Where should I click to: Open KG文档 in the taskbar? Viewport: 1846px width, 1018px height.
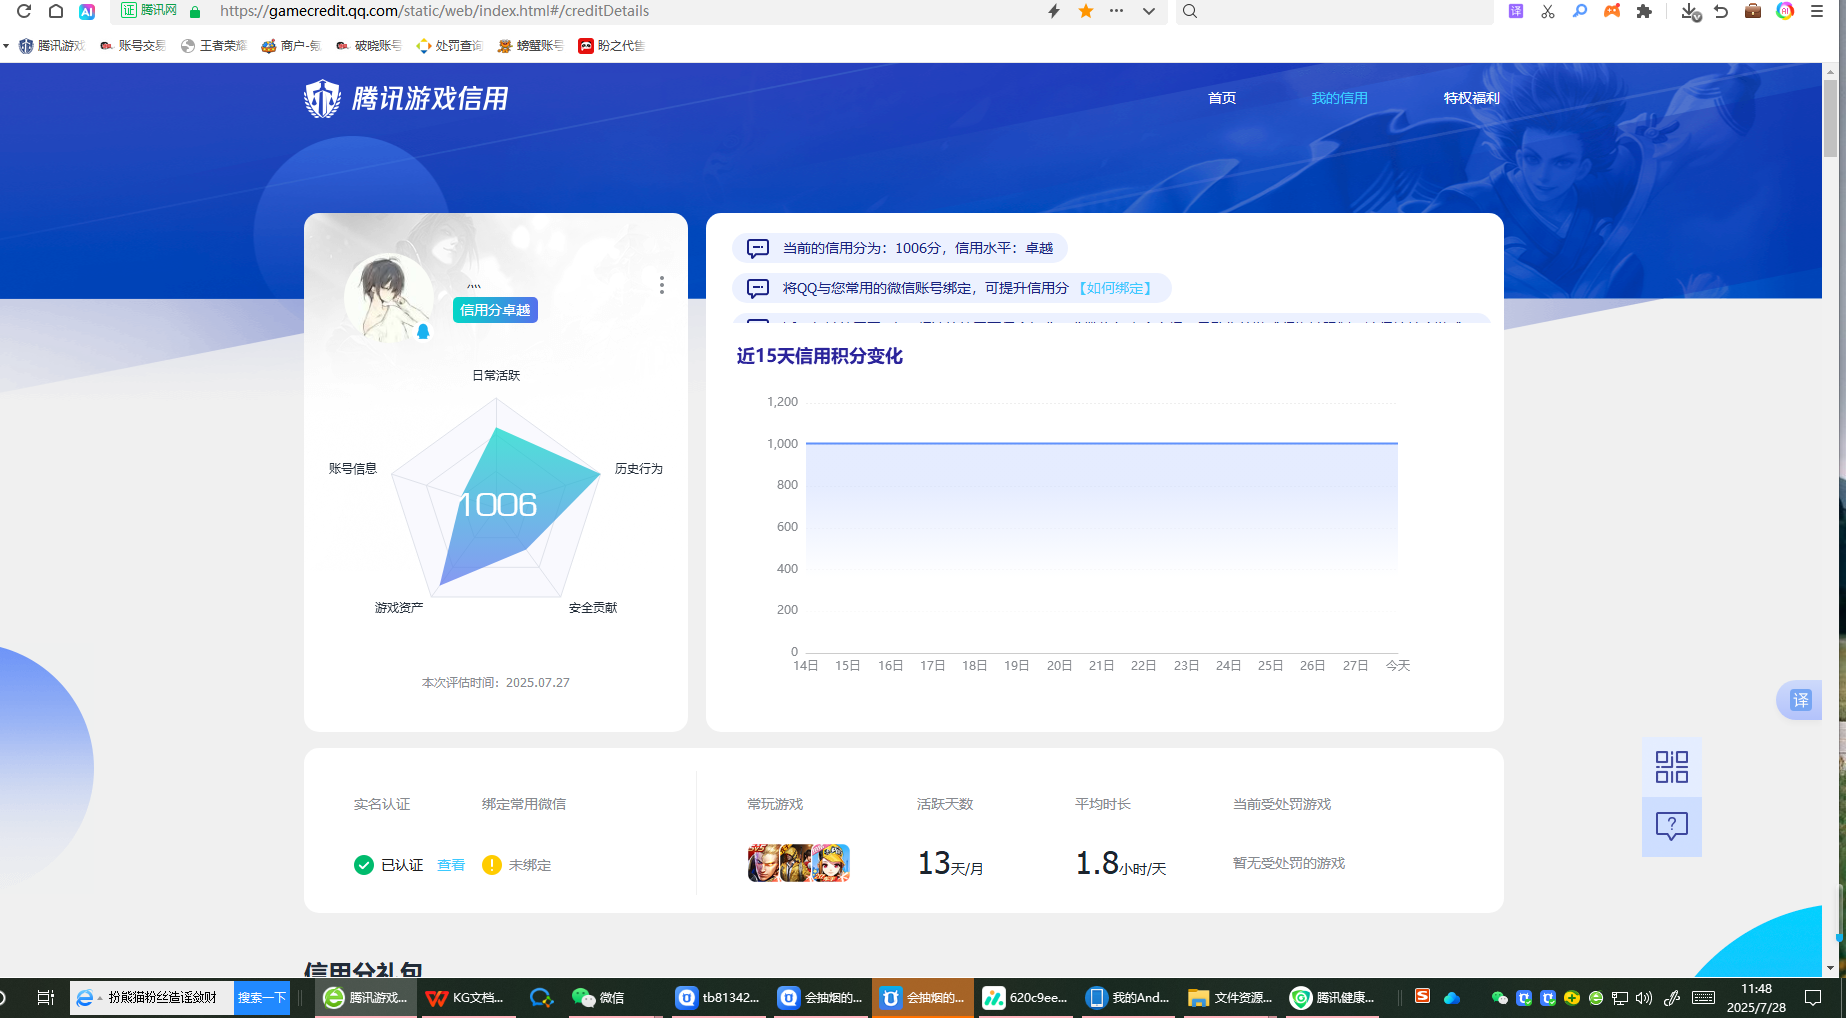pos(467,998)
